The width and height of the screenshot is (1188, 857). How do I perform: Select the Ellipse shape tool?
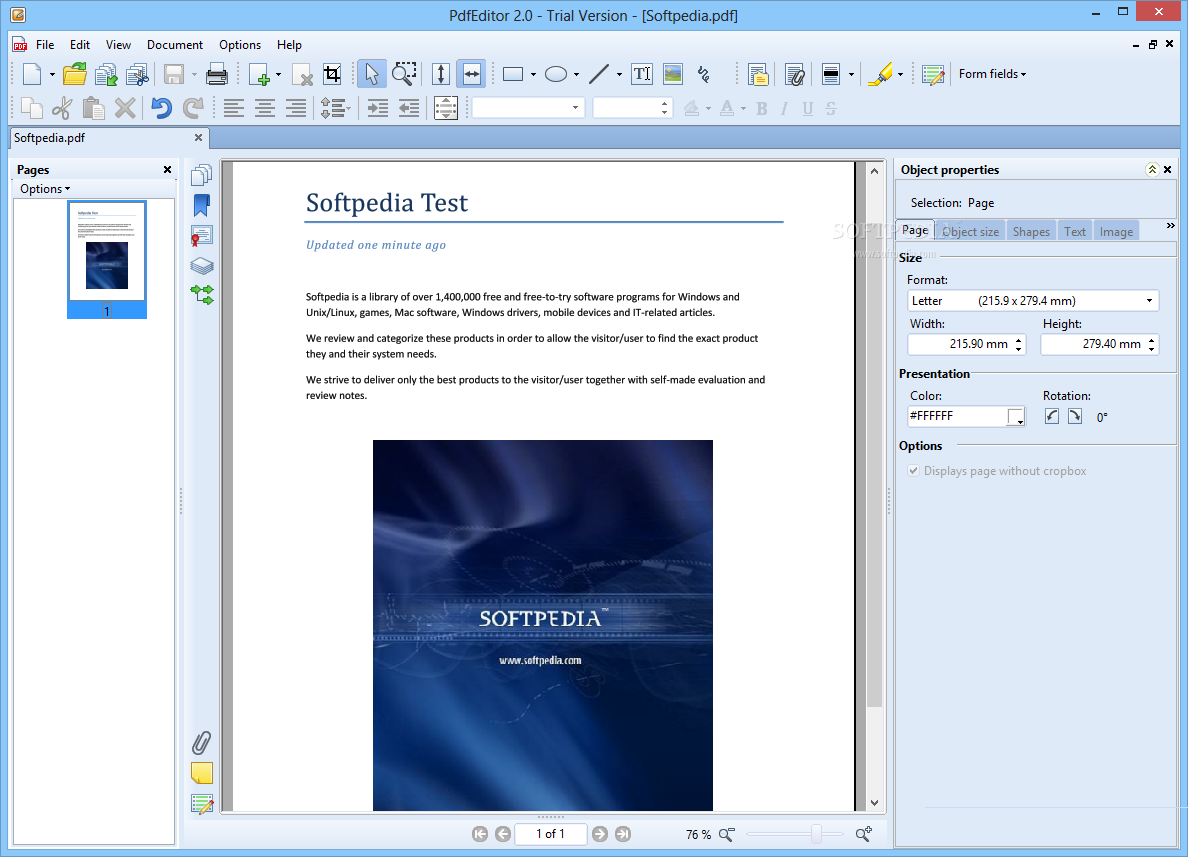tap(556, 74)
